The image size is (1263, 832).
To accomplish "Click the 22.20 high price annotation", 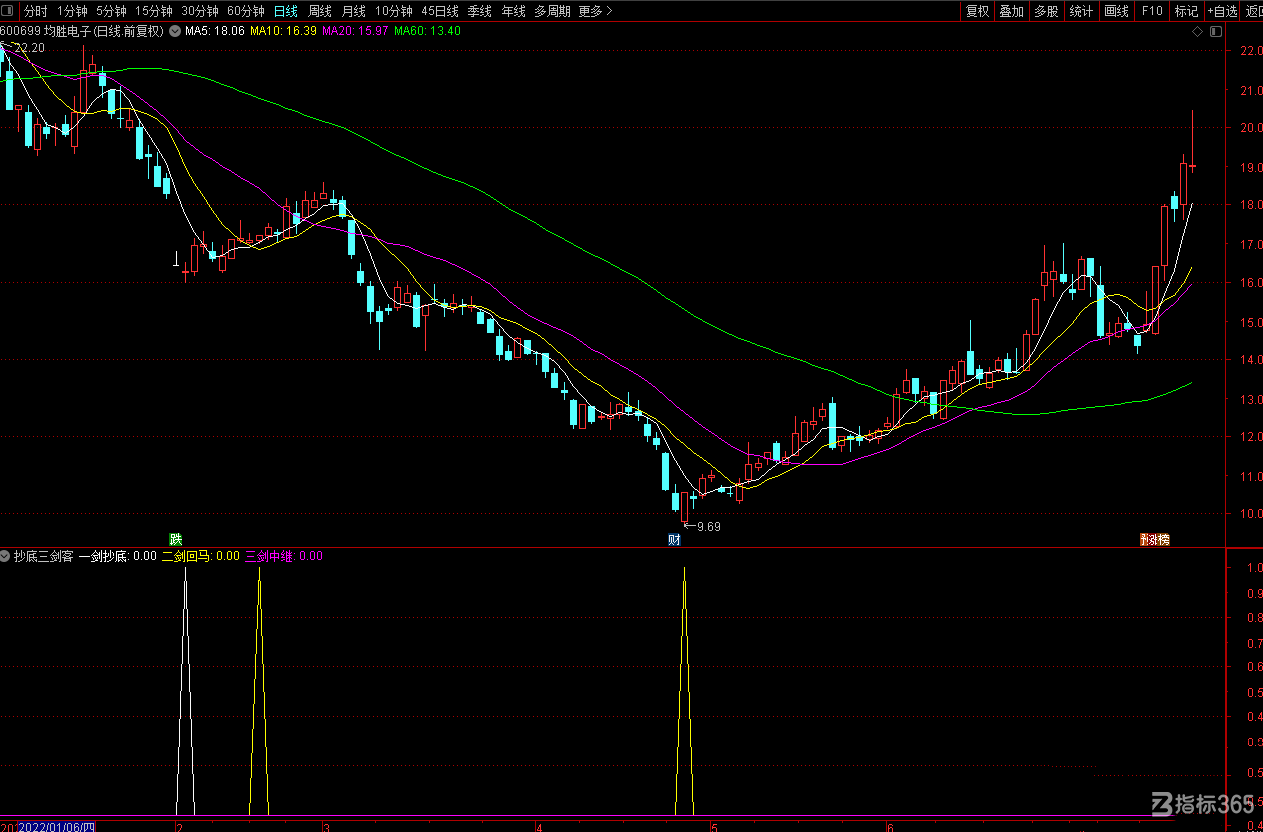I will click(x=30, y=47).
